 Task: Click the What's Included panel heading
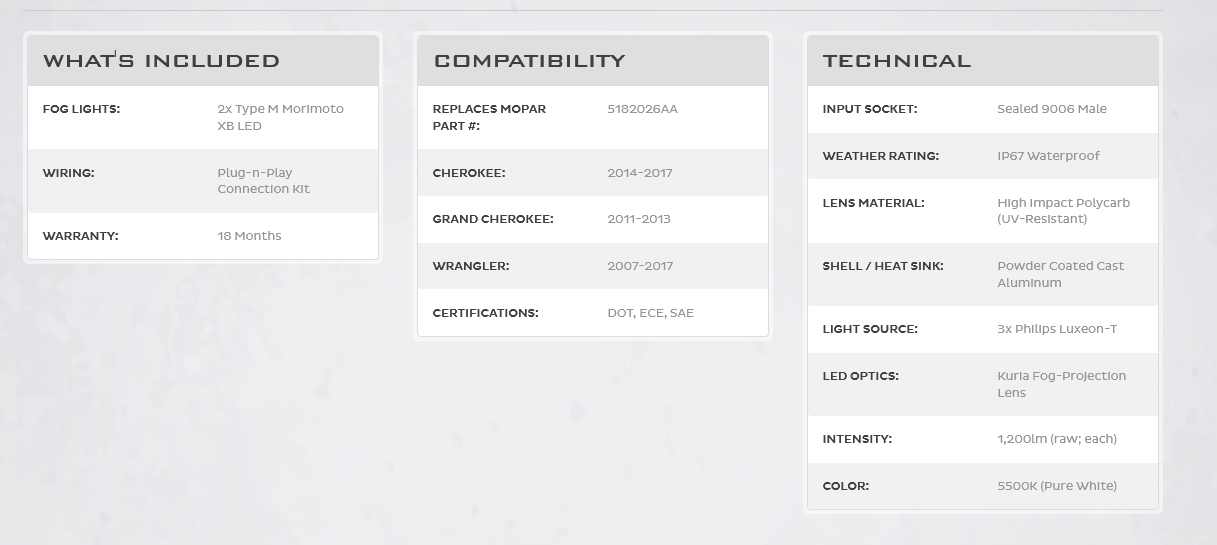[x=161, y=61]
